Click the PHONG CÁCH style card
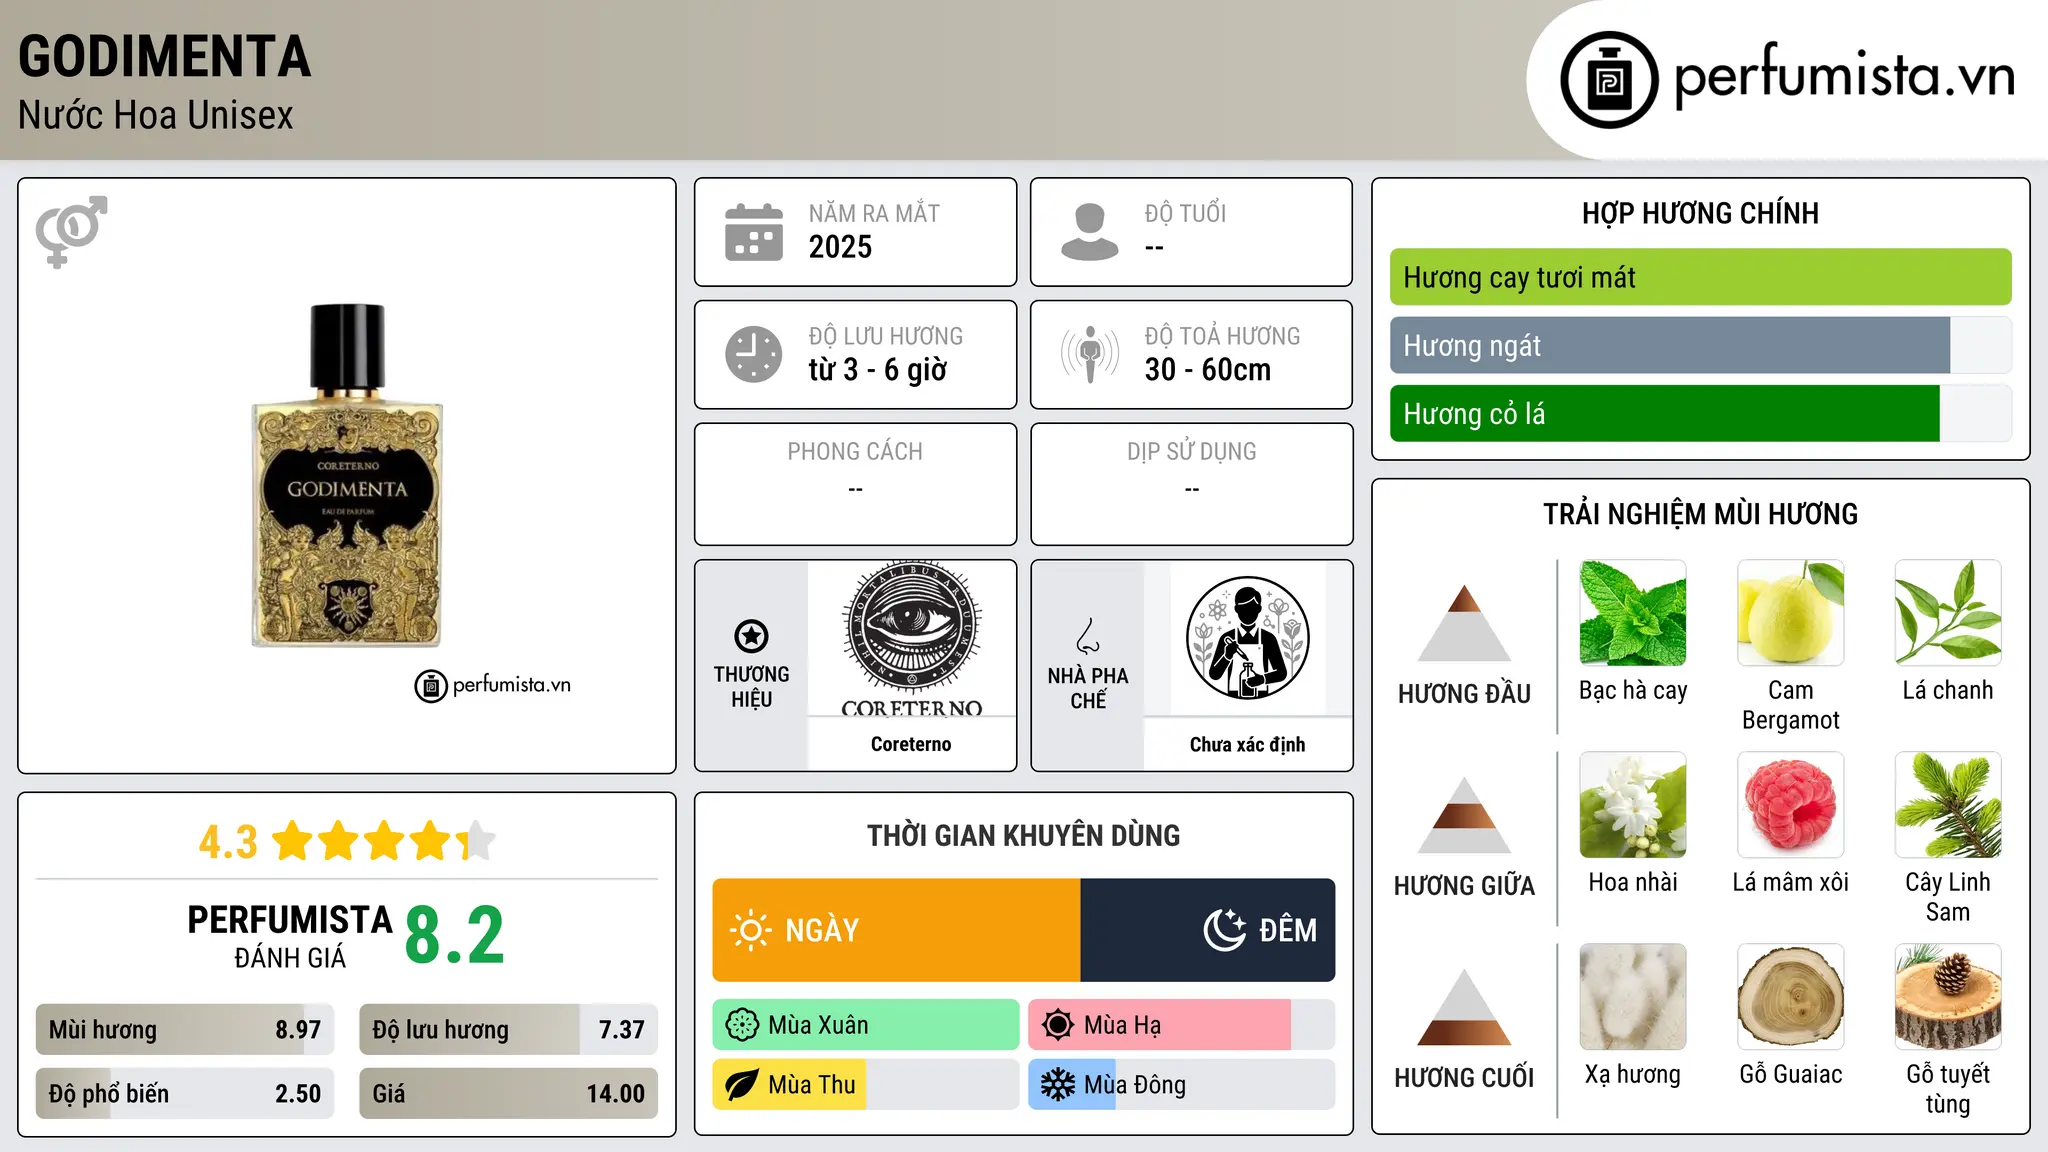This screenshot has width=2048, height=1152. (x=855, y=484)
